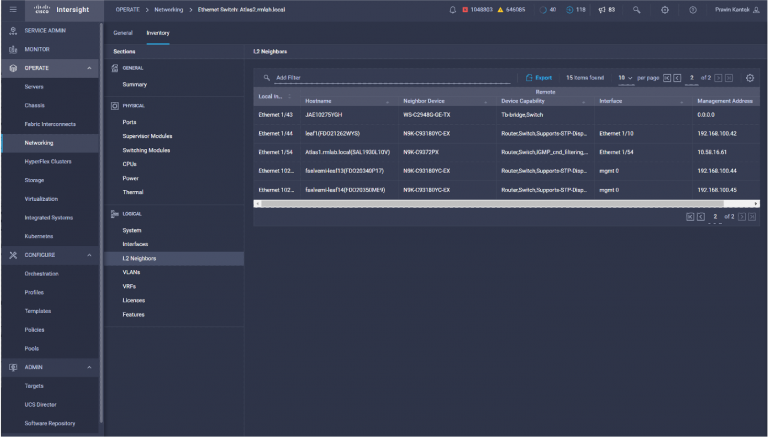768x437 pixels.
Task: Open the help question mark icon
Action: [x=693, y=10]
